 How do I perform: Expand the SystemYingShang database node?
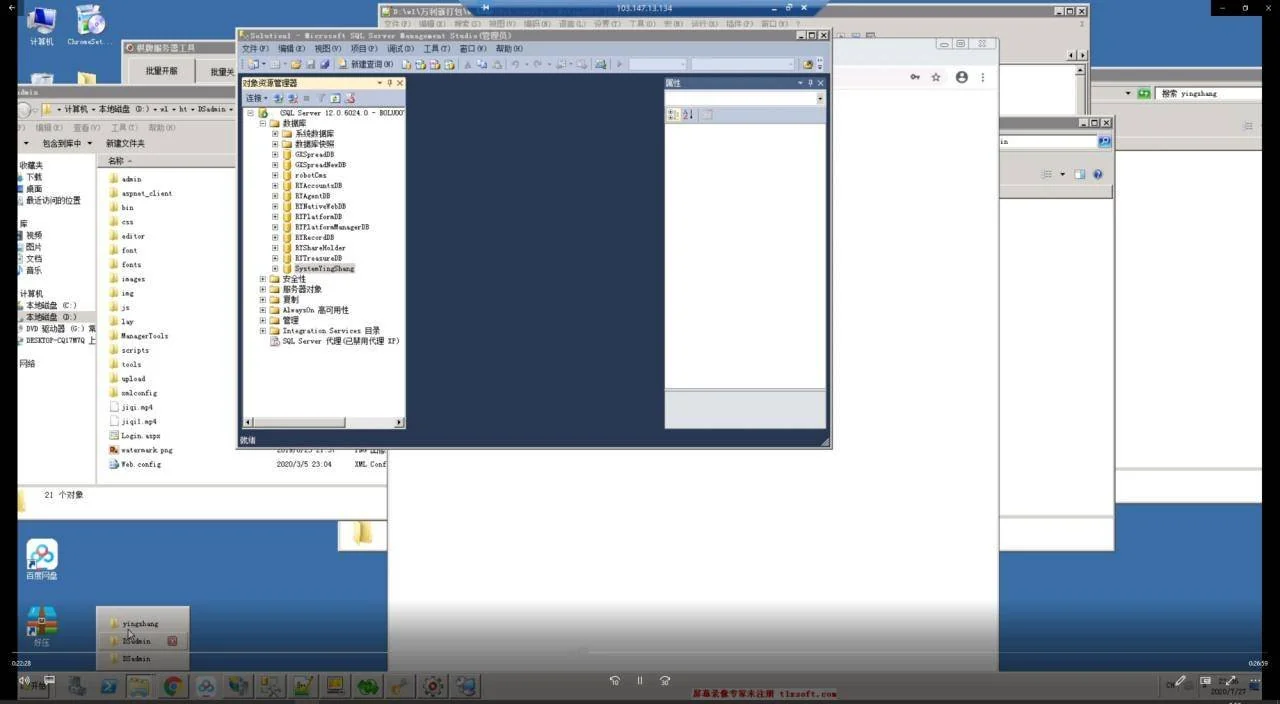[275, 269]
